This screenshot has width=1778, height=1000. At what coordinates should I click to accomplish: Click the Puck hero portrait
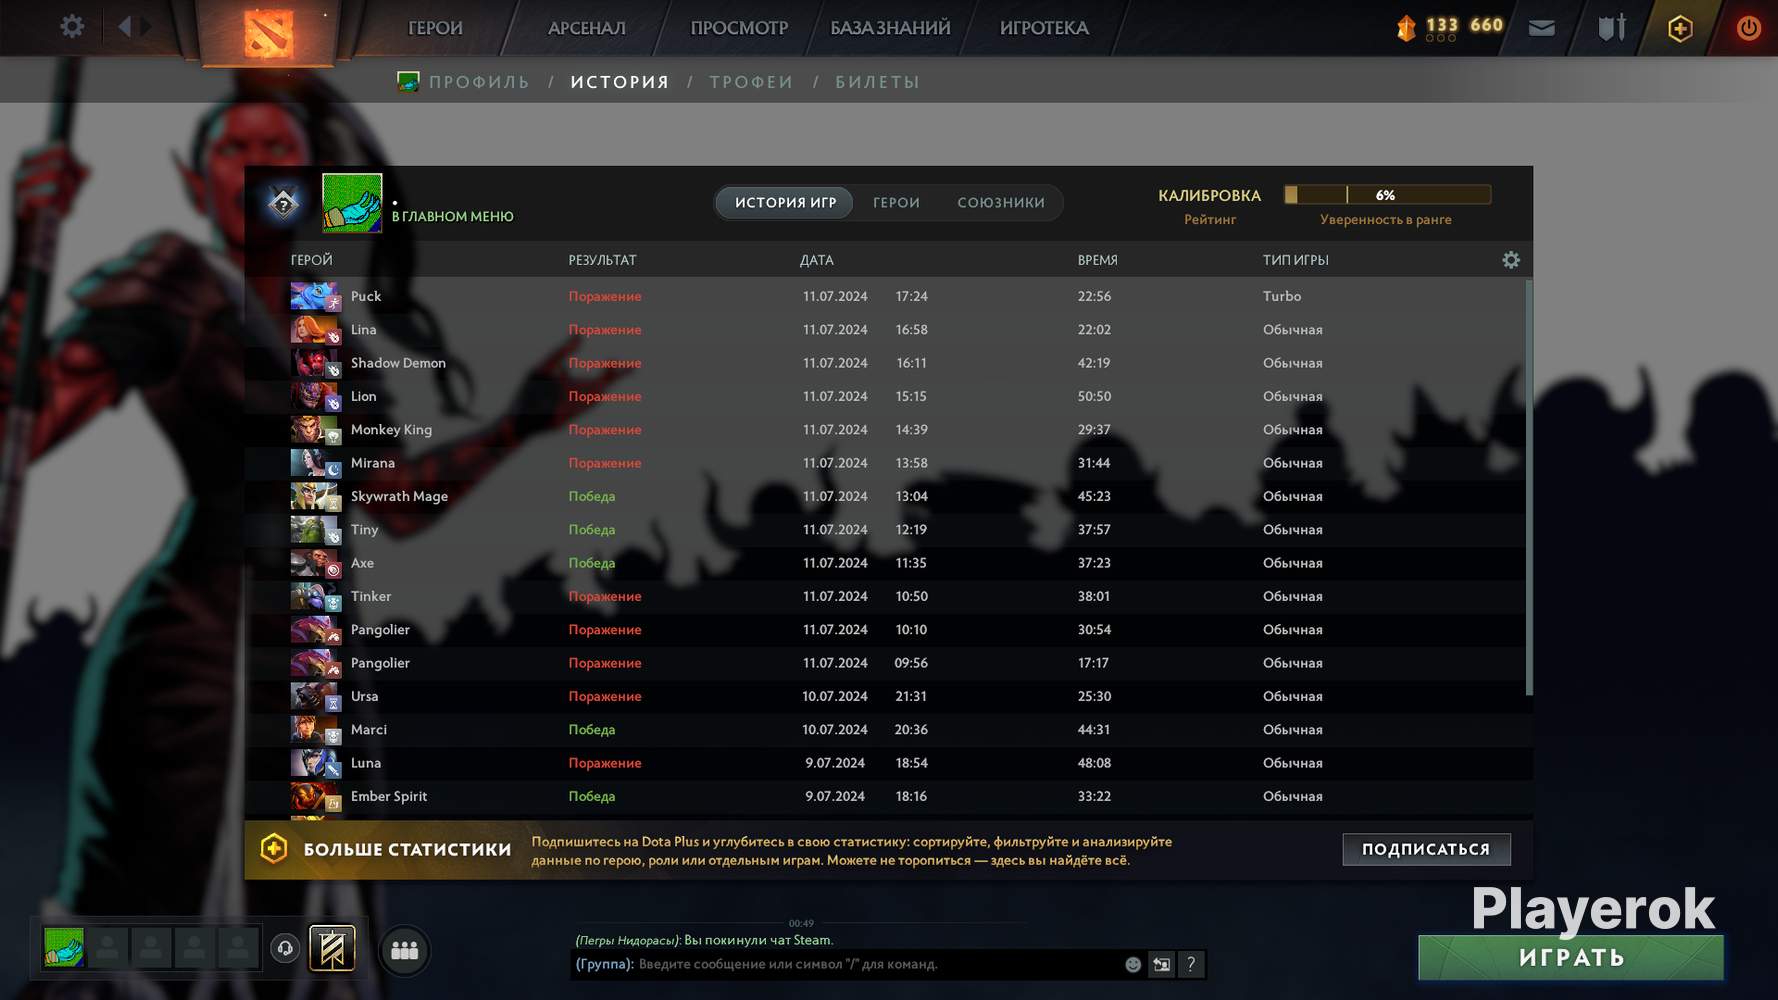315,296
